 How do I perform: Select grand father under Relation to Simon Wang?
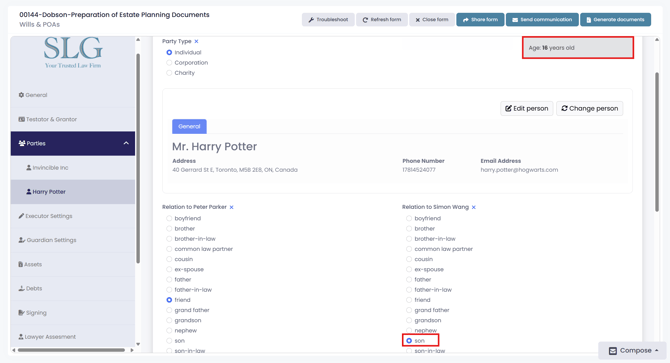409,310
